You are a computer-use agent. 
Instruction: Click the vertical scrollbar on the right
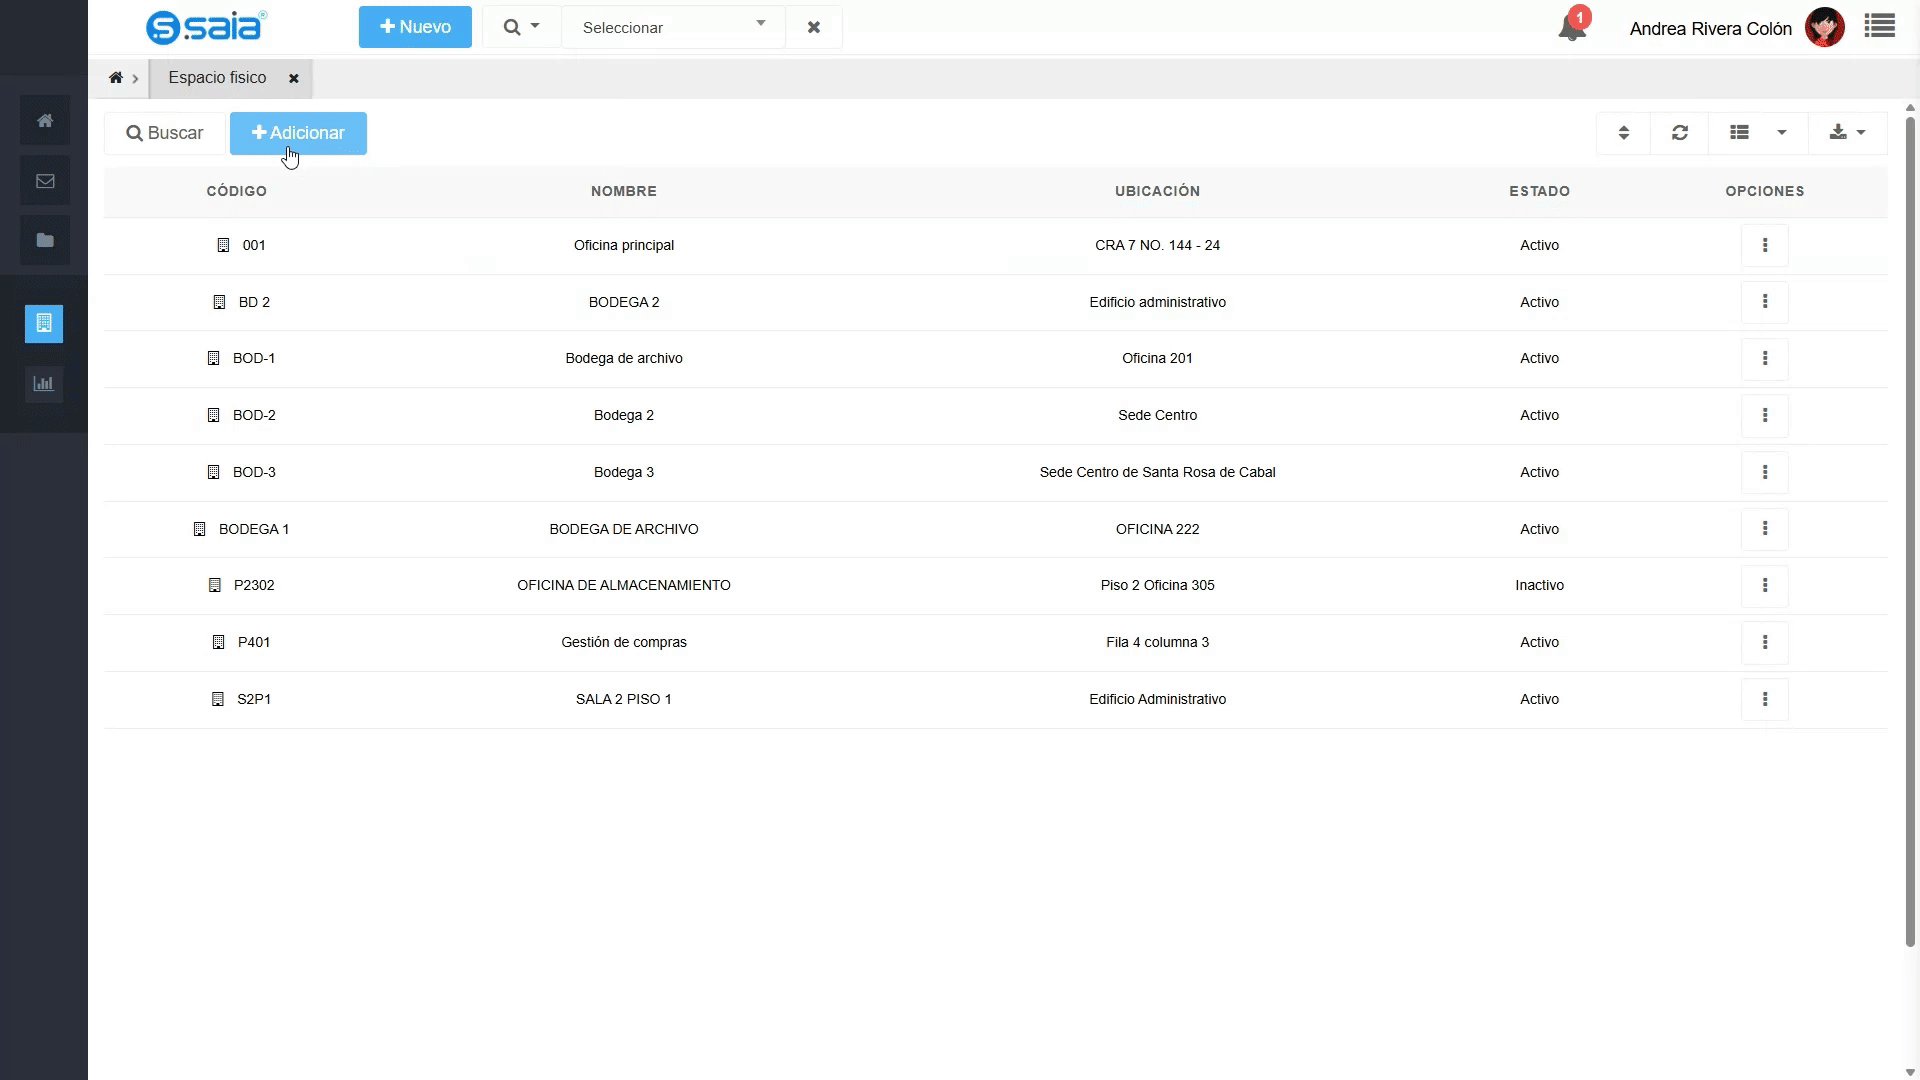[x=1910, y=530]
